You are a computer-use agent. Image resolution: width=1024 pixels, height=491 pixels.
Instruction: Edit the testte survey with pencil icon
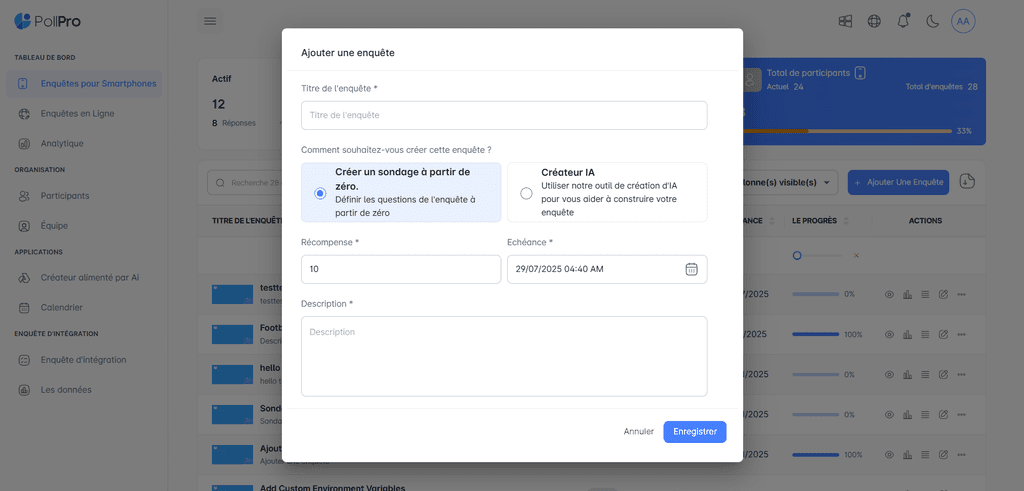click(x=943, y=294)
